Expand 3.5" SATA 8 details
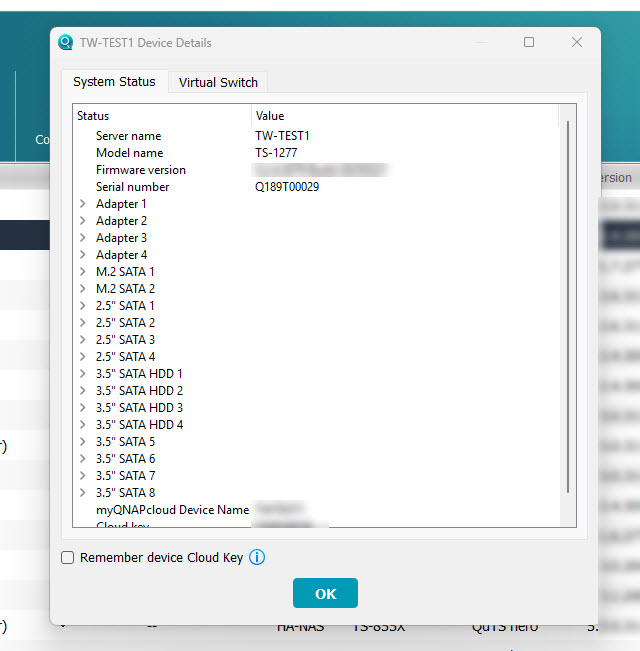Viewport: 640px width, 651px height. click(83, 493)
